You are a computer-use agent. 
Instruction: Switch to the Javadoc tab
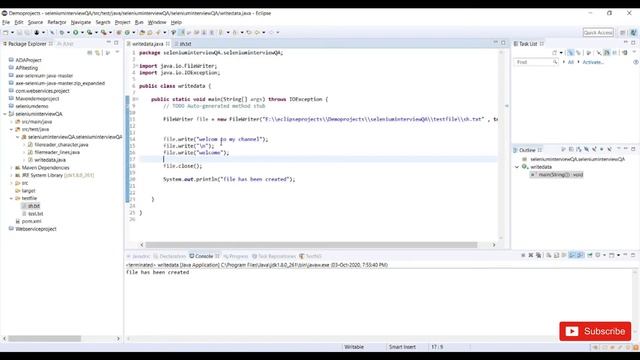(x=139, y=256)
